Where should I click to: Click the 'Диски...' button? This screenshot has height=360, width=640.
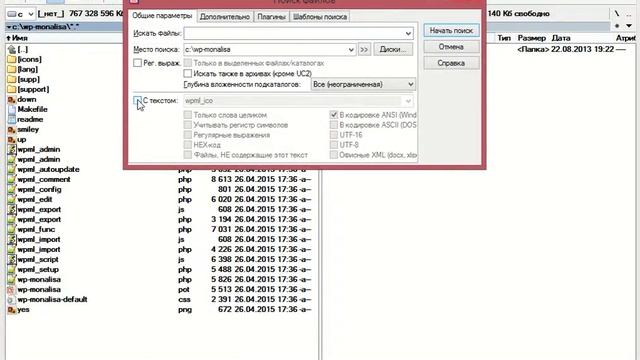pos(393,49)
